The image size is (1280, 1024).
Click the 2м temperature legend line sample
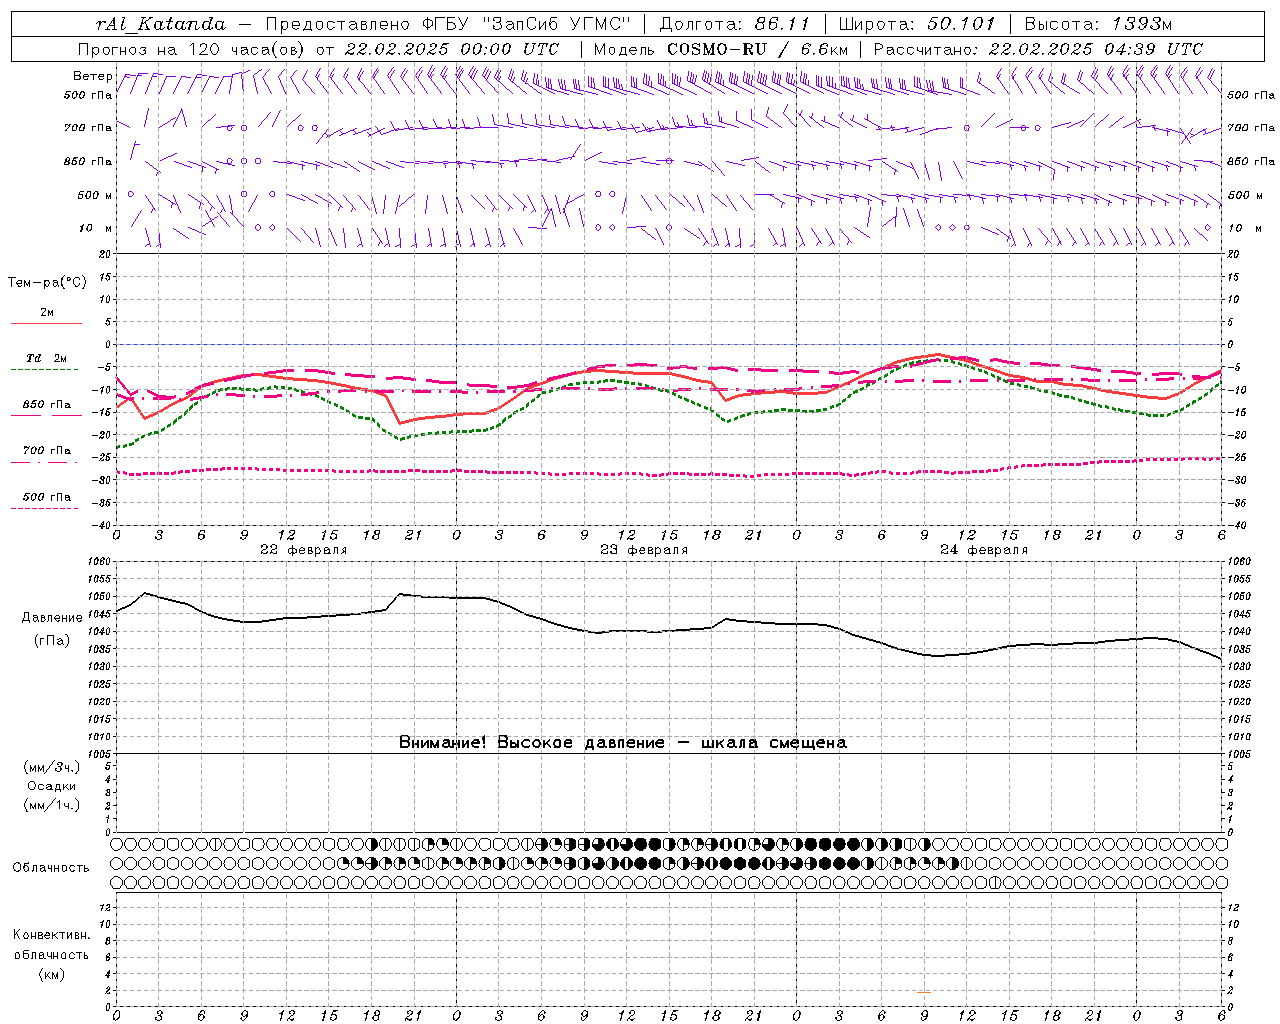pos(47,324)
